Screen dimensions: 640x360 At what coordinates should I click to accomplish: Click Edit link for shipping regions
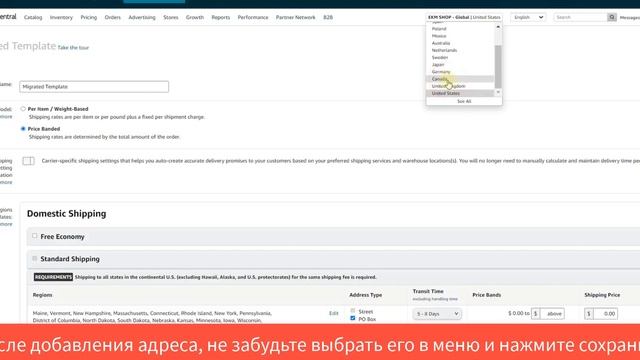tap(333, 313)
